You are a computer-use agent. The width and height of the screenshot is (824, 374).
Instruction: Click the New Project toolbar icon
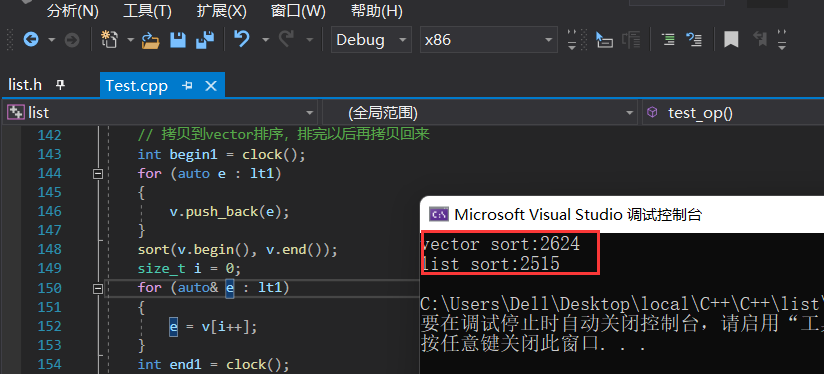[109, 39]
